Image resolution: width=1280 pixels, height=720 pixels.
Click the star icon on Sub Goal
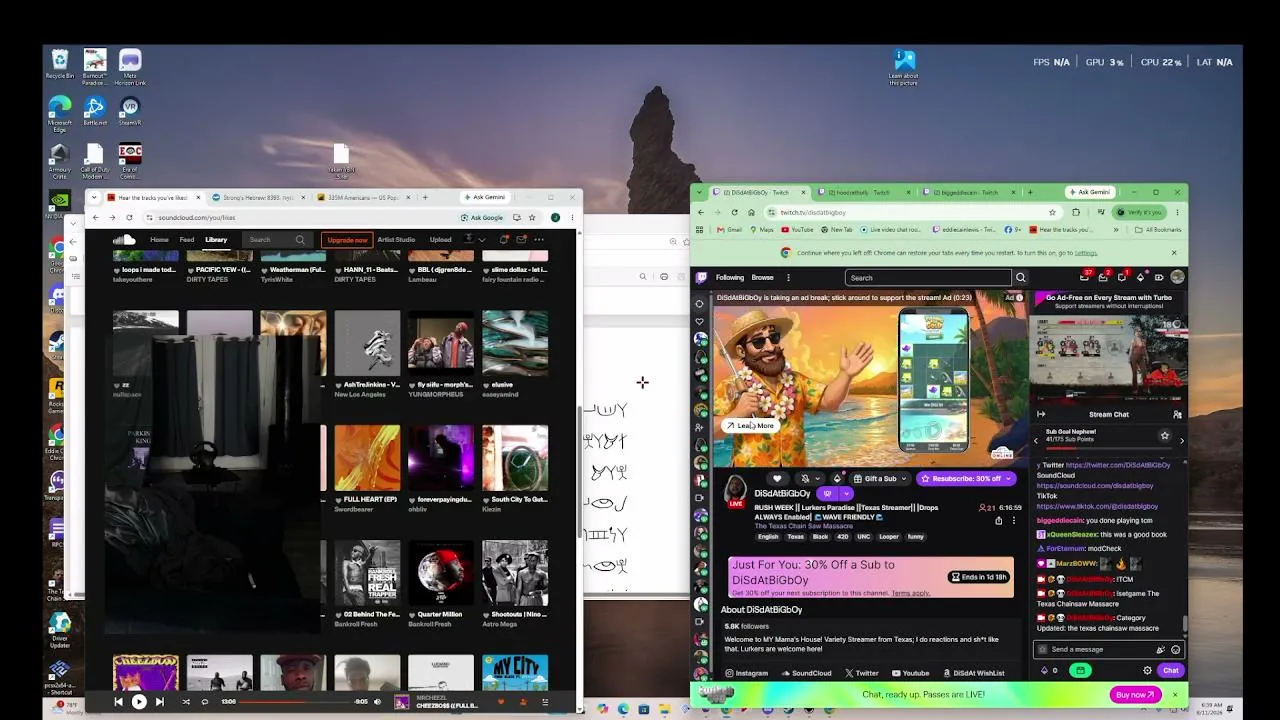(x=1164, y=436)
